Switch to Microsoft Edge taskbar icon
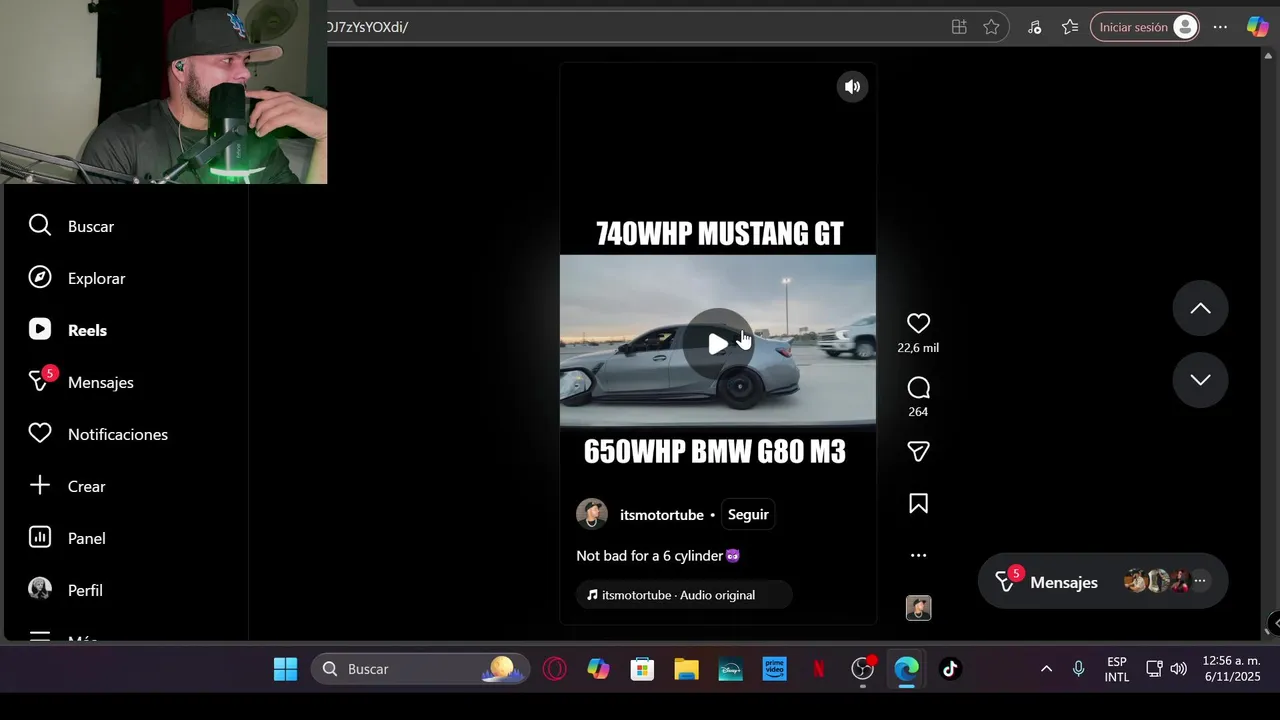Image resolution: width=1280 pixels, height=720 pixels. pos(906,669)
